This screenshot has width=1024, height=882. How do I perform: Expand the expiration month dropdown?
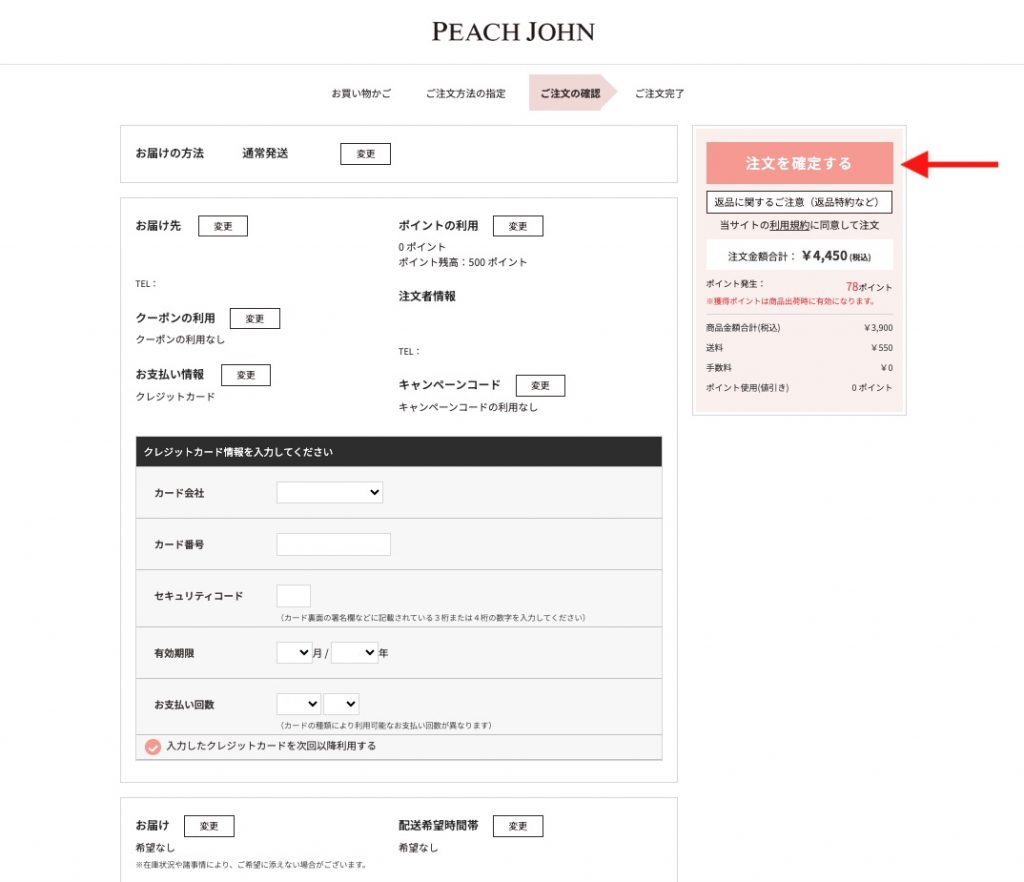point(294,653)
